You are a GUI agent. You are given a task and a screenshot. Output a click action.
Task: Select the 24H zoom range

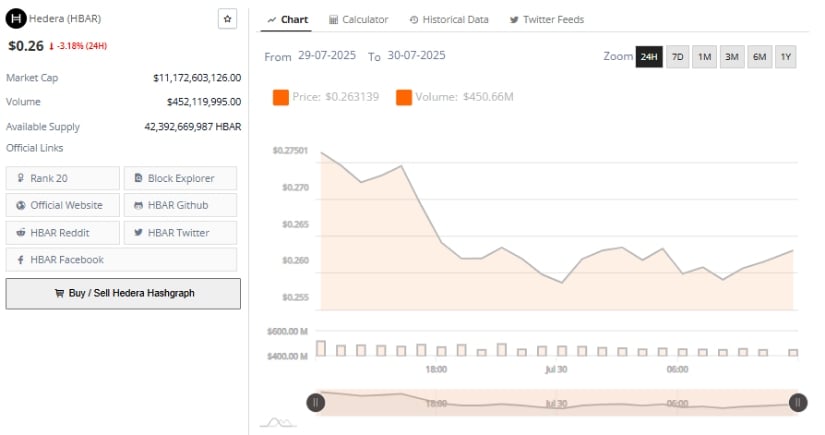click(649, 57)
